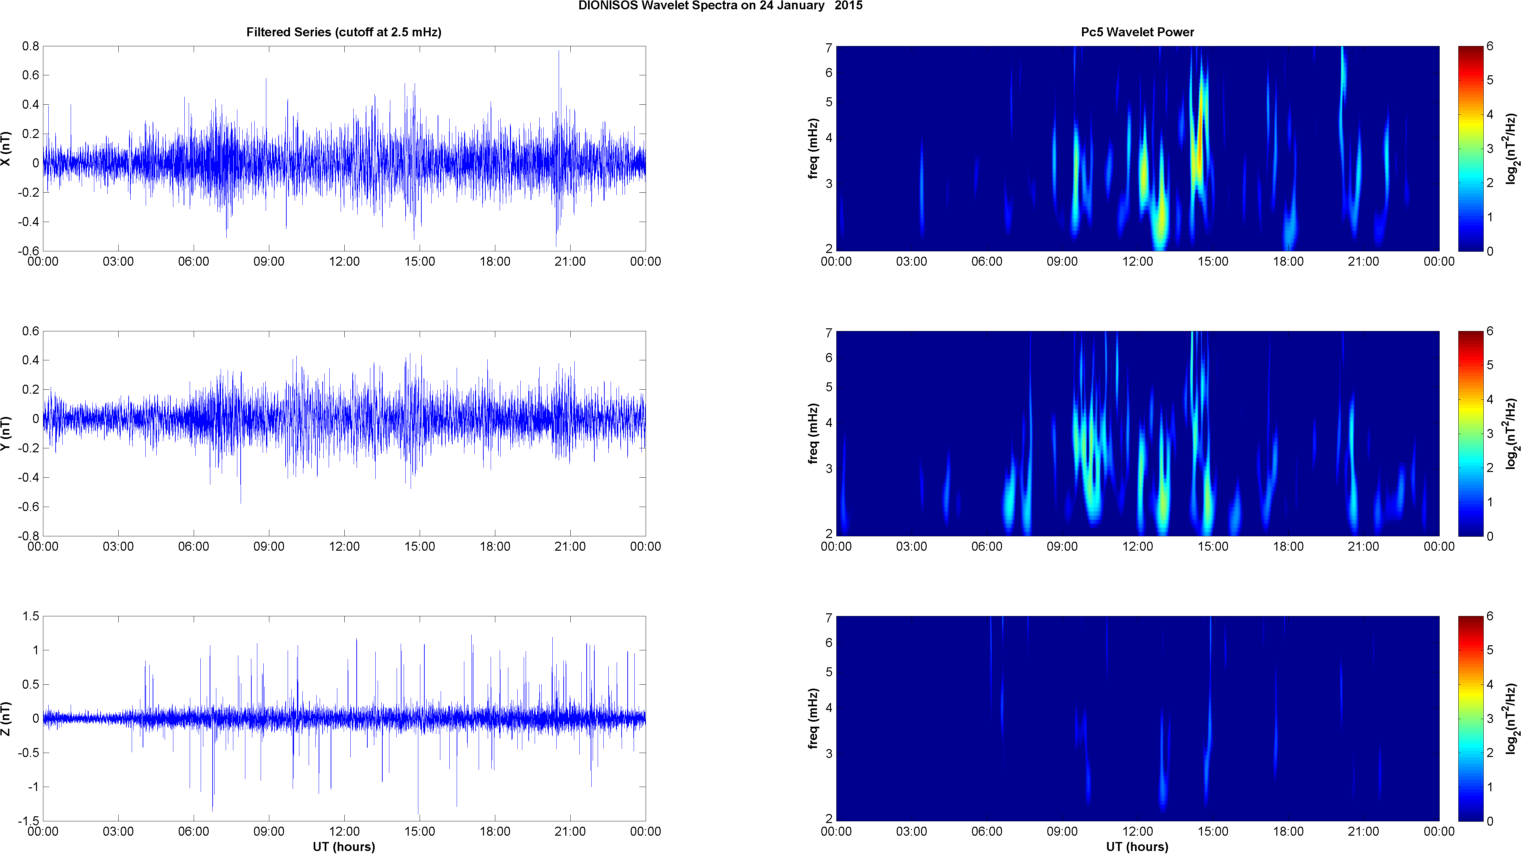Select the 'X (nT)' axis label
The image size is (1521, 854).
point(7,148)
